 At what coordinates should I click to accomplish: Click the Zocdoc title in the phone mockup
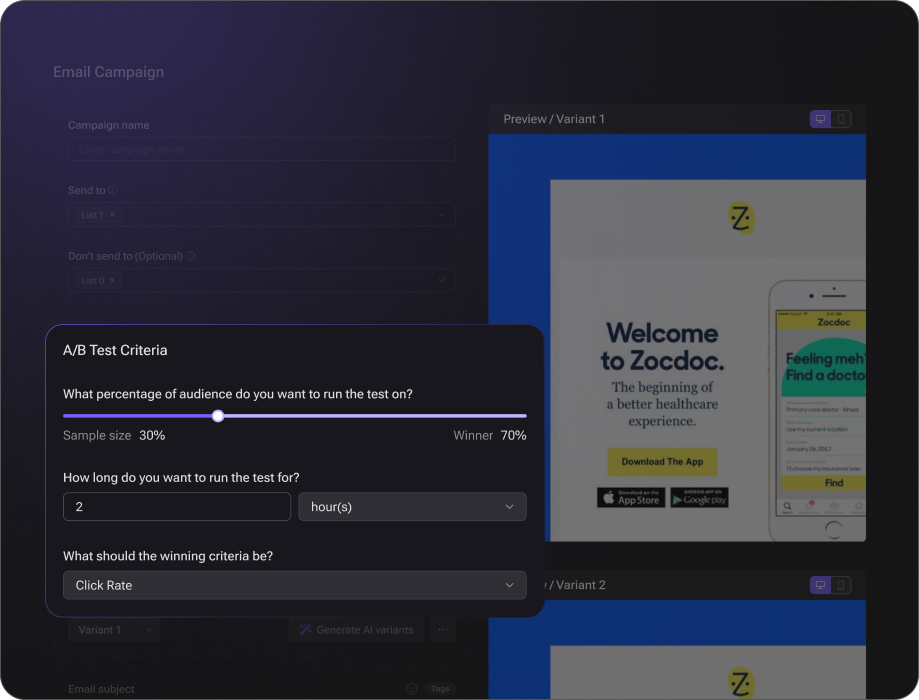(833, 322)
